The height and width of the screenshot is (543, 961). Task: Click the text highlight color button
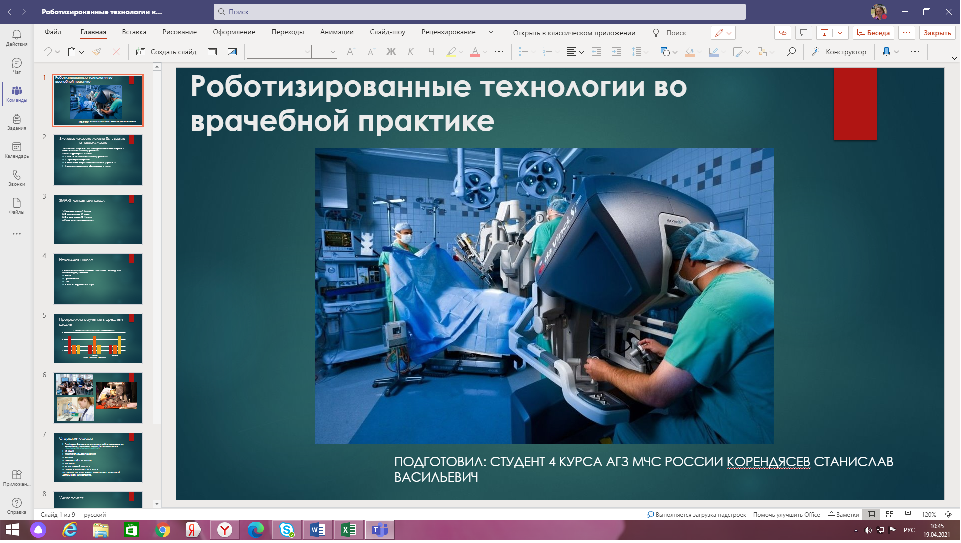[453, 52]
